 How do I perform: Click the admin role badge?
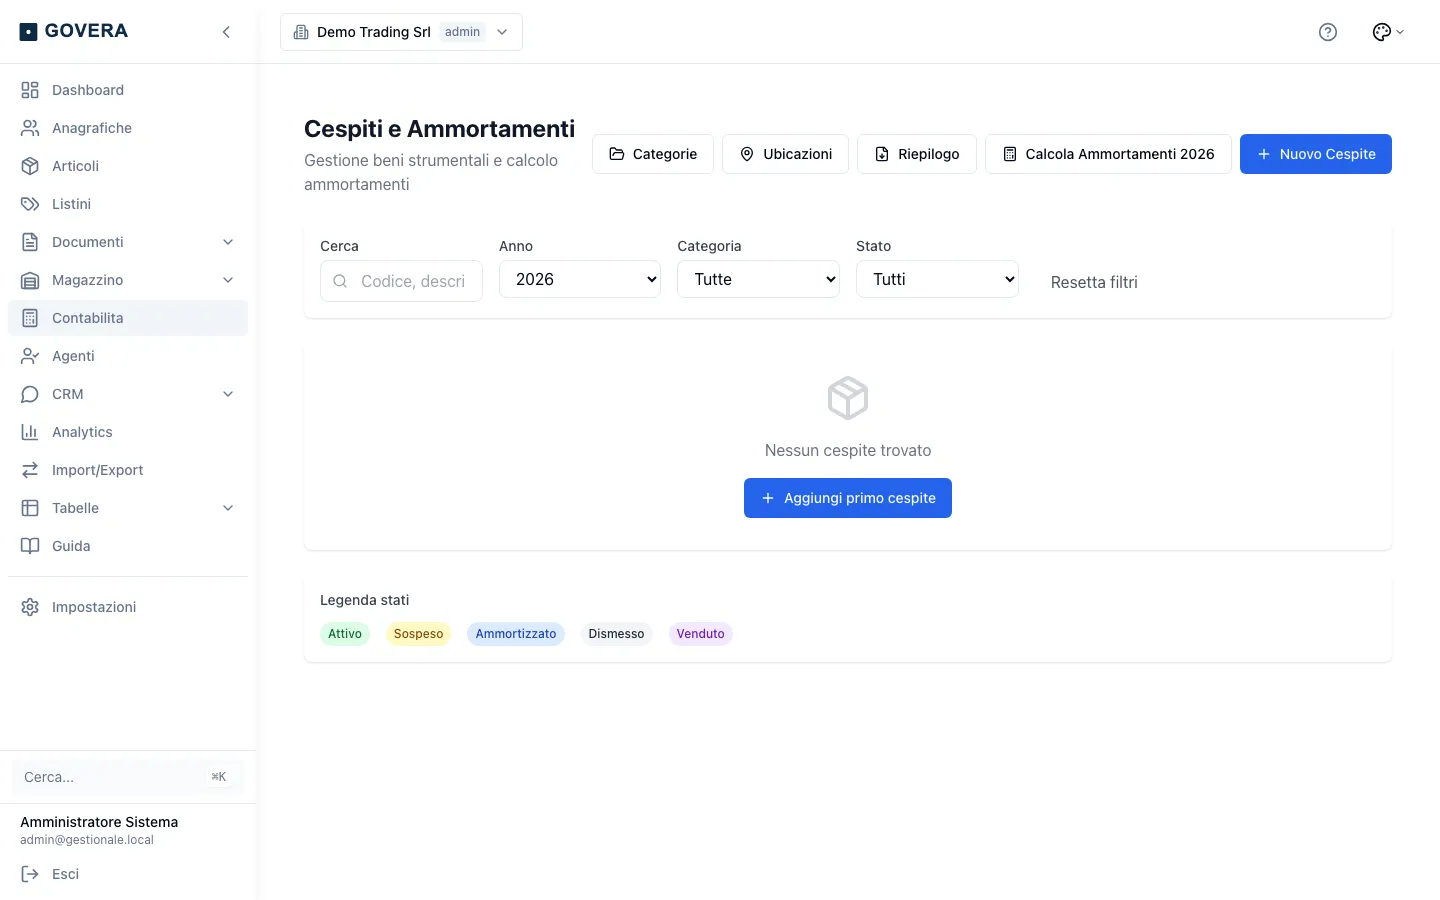tap(463, 32)
